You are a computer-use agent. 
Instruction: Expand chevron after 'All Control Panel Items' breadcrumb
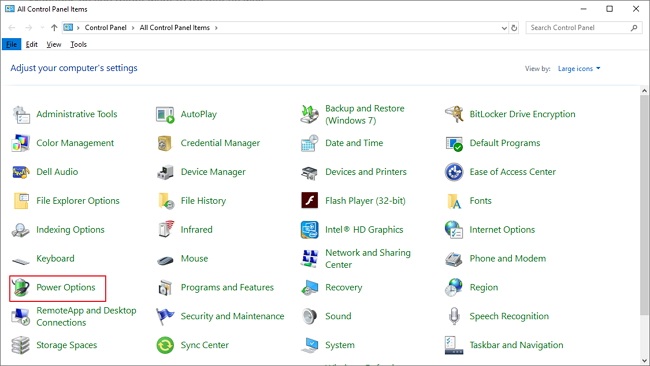coord(216,28)
